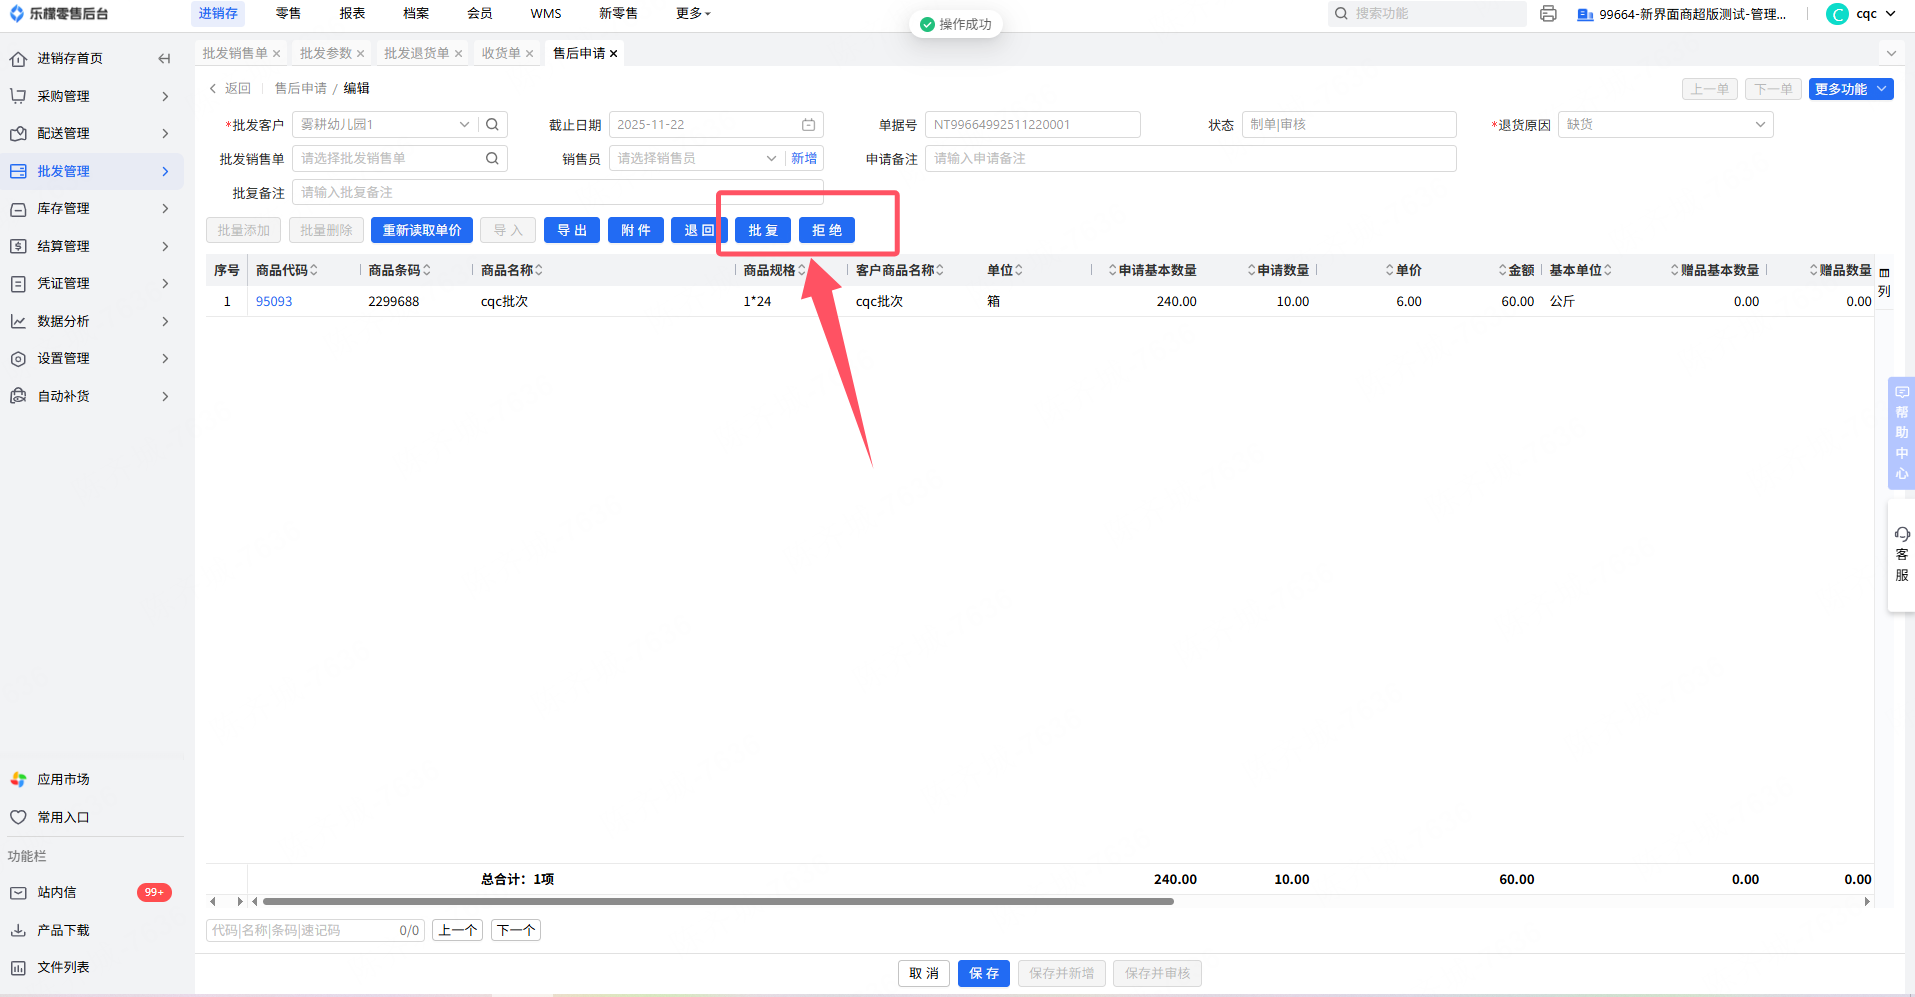Switch to 报表 top menu
The width and height of the screenshot is (1915, 997).
pyautogui.click(x=352, y=14)
